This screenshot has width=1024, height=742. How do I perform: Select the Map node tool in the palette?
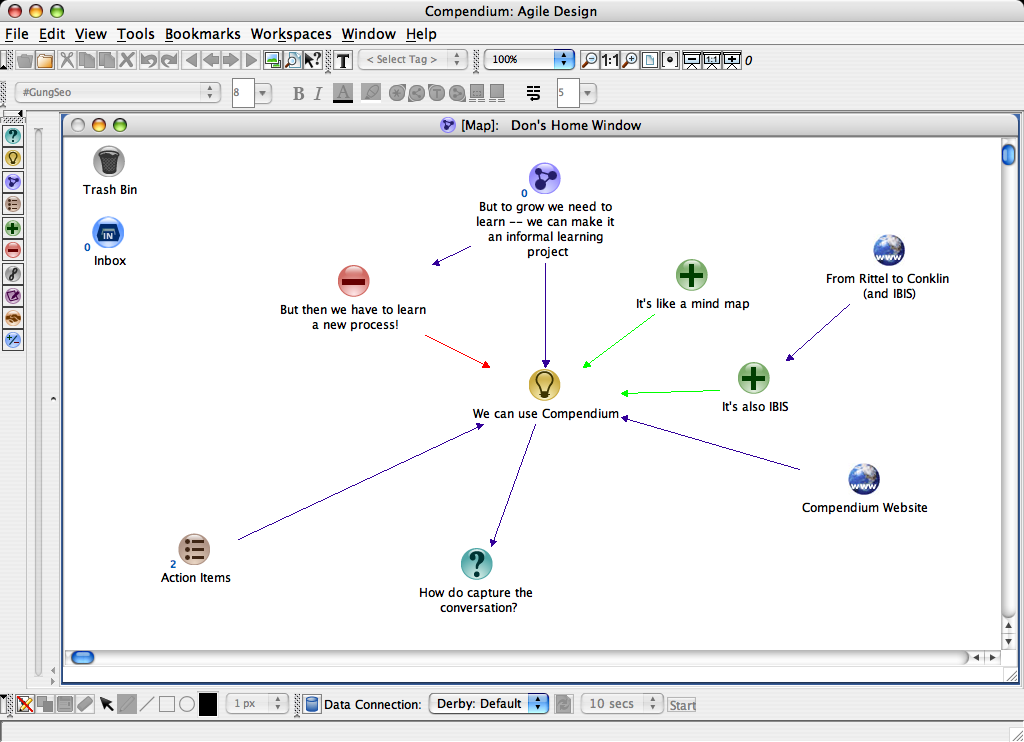click(x=12, y=182)
